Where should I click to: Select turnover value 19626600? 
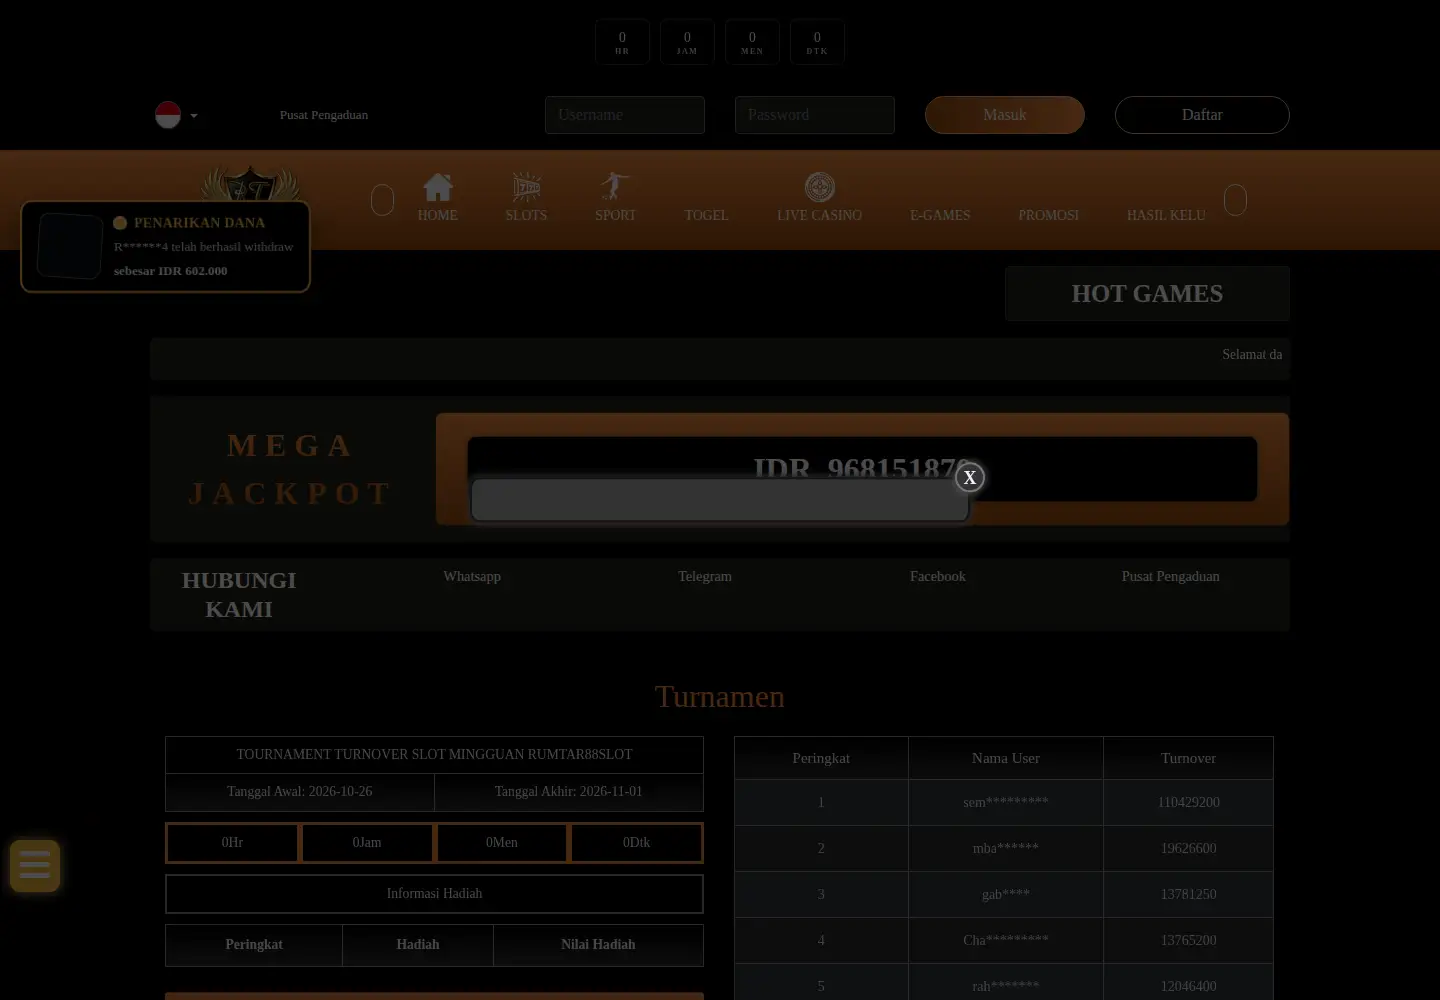point(1189,848)
